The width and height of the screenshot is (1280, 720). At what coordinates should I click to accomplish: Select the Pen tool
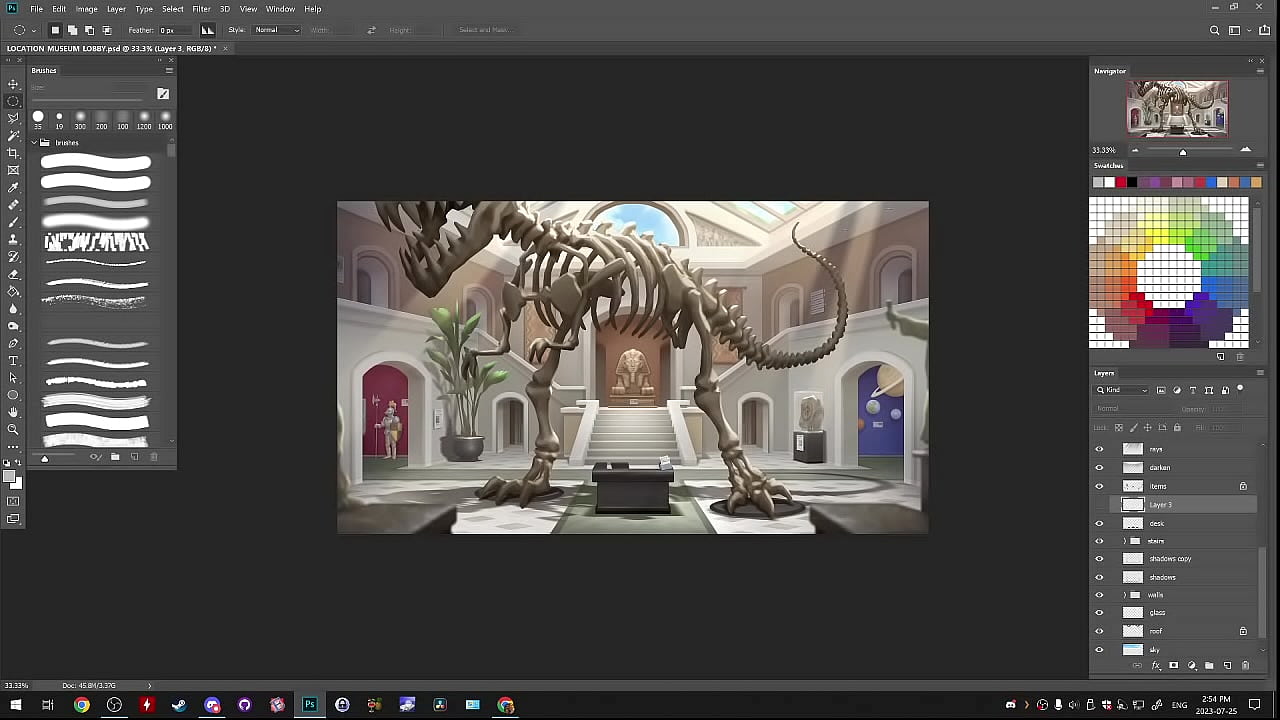click(13, 343)
